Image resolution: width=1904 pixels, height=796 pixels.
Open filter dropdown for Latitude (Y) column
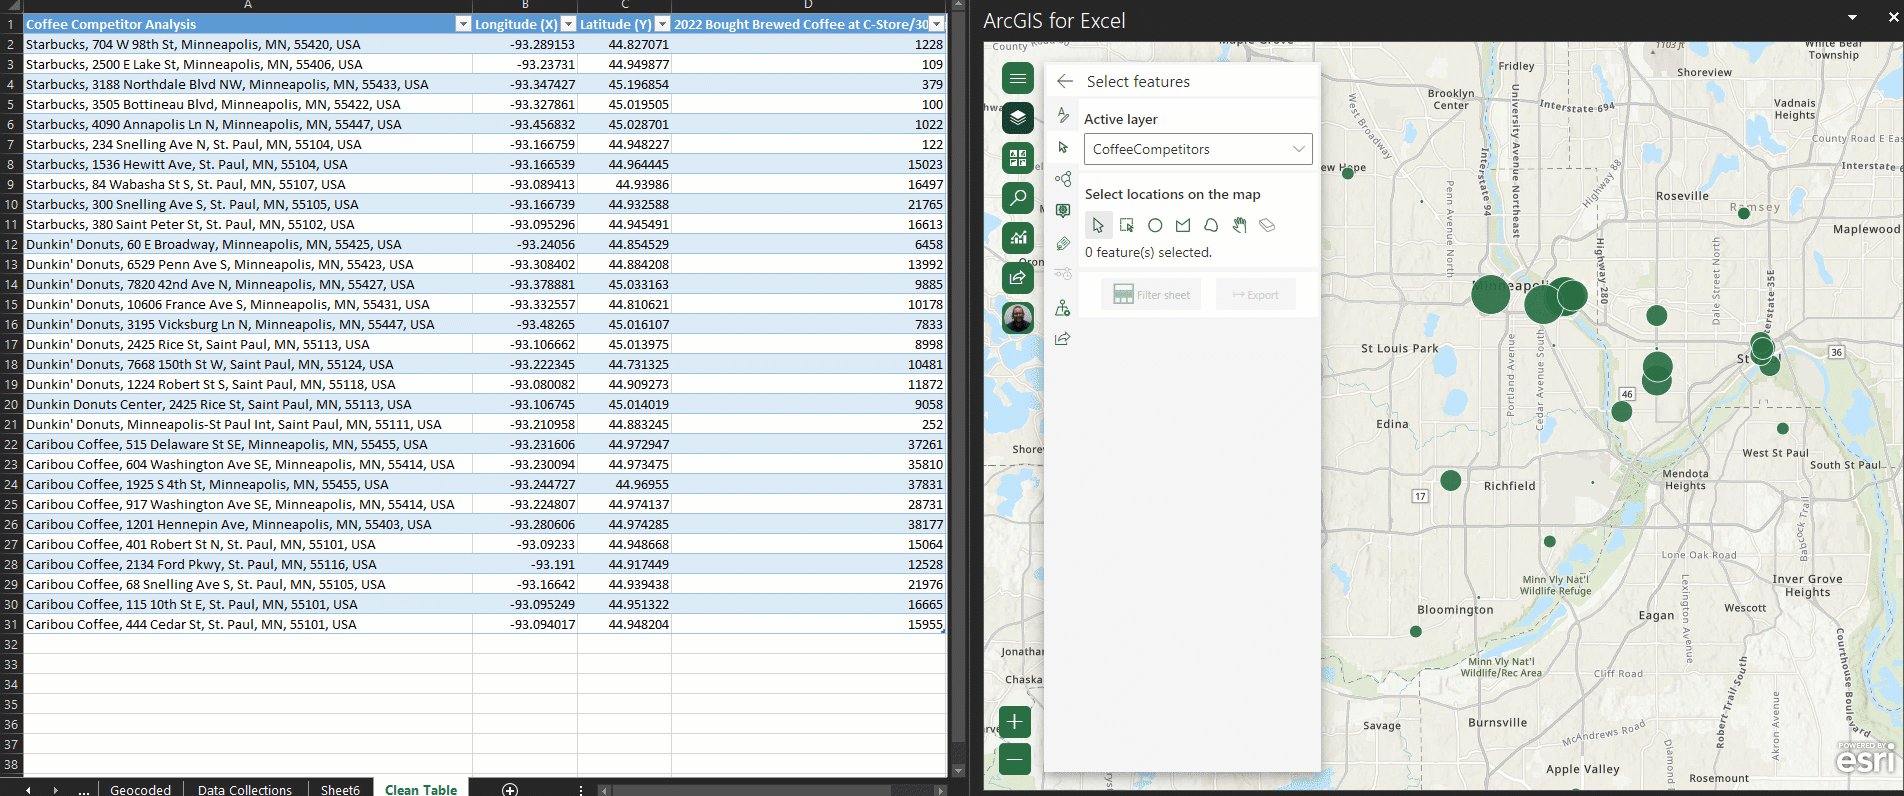[662, 24]
